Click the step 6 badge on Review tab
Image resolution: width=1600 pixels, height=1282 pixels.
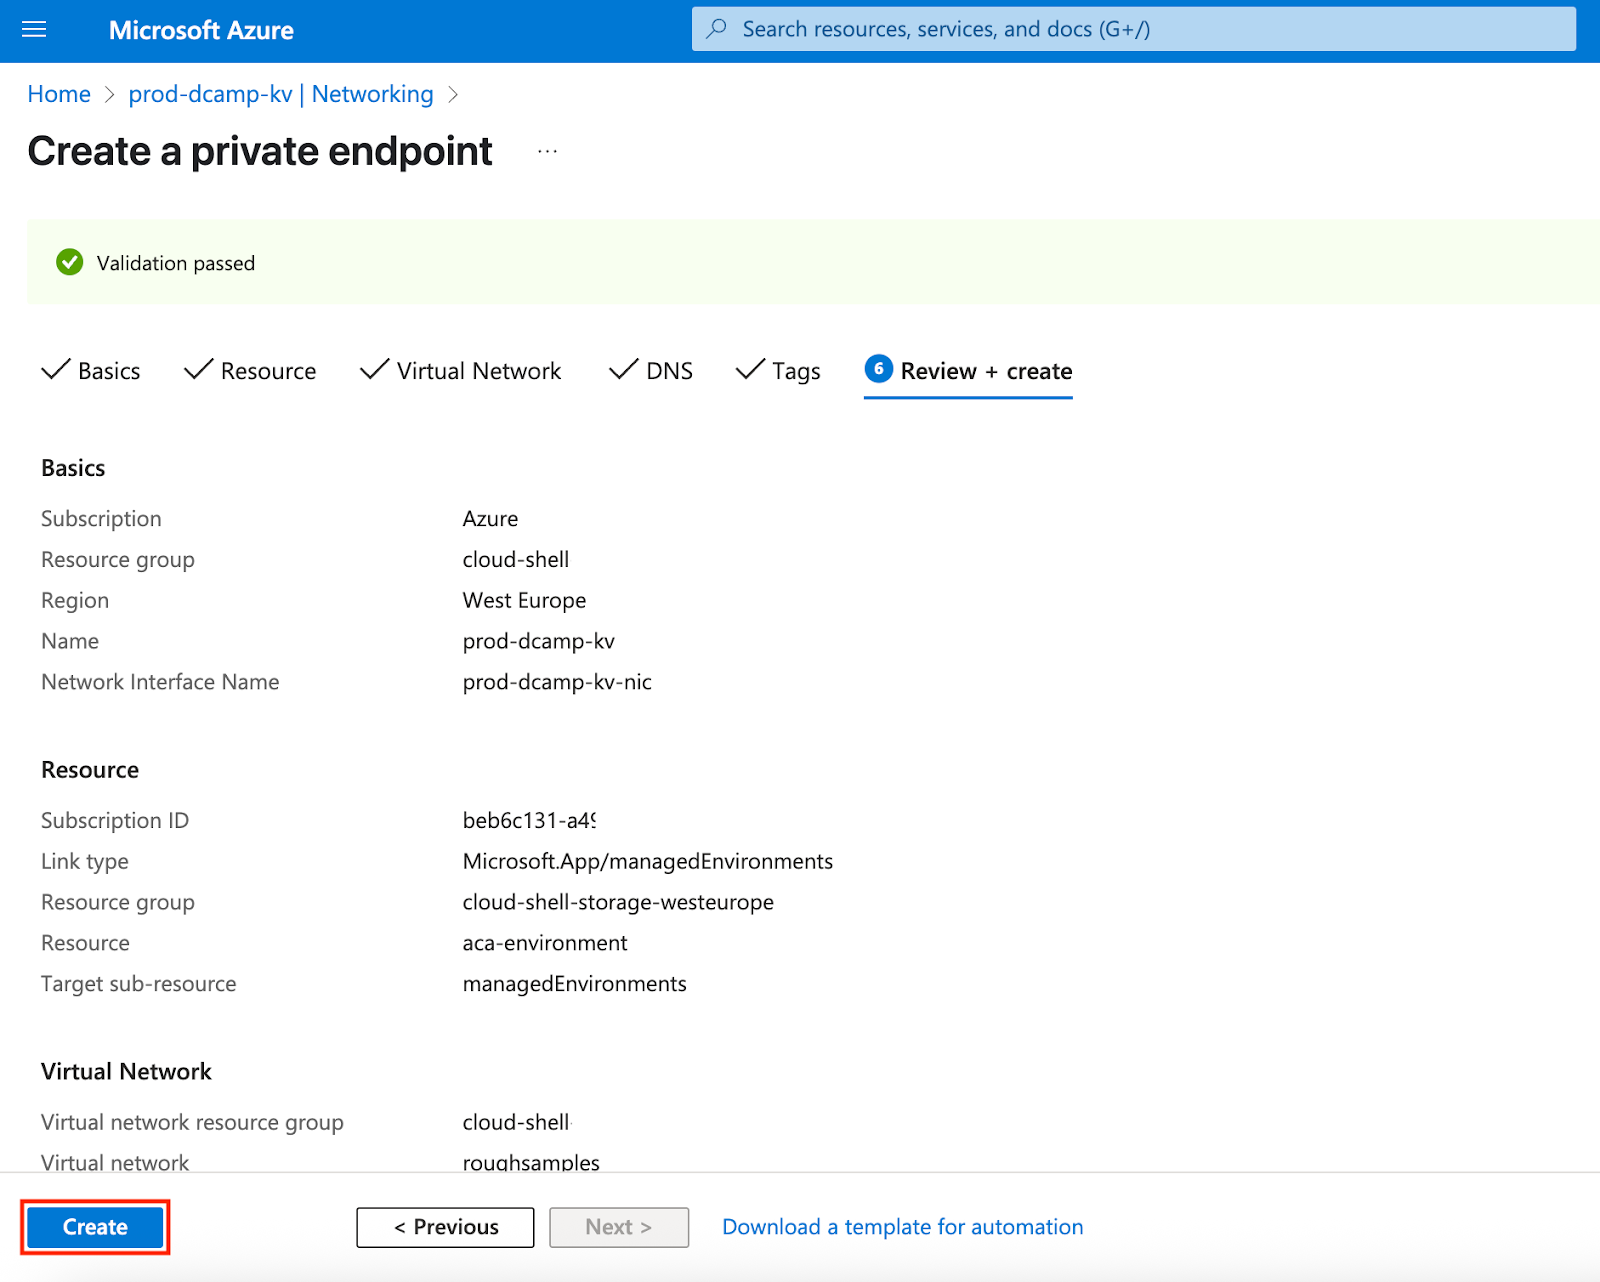coord(878,369)
